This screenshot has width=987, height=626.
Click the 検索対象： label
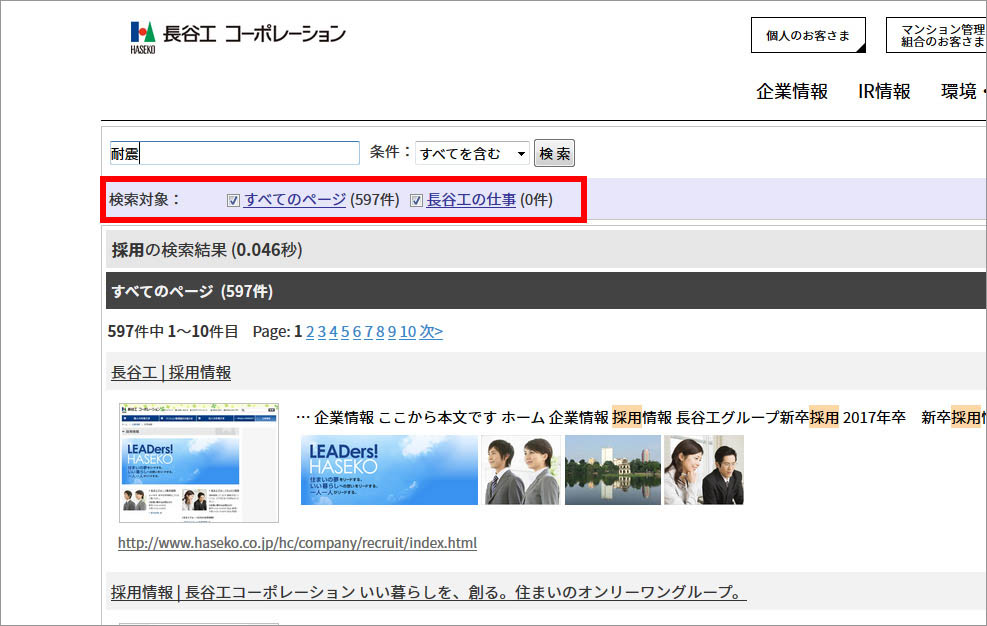pyautogui.click(x=145, y=200)
